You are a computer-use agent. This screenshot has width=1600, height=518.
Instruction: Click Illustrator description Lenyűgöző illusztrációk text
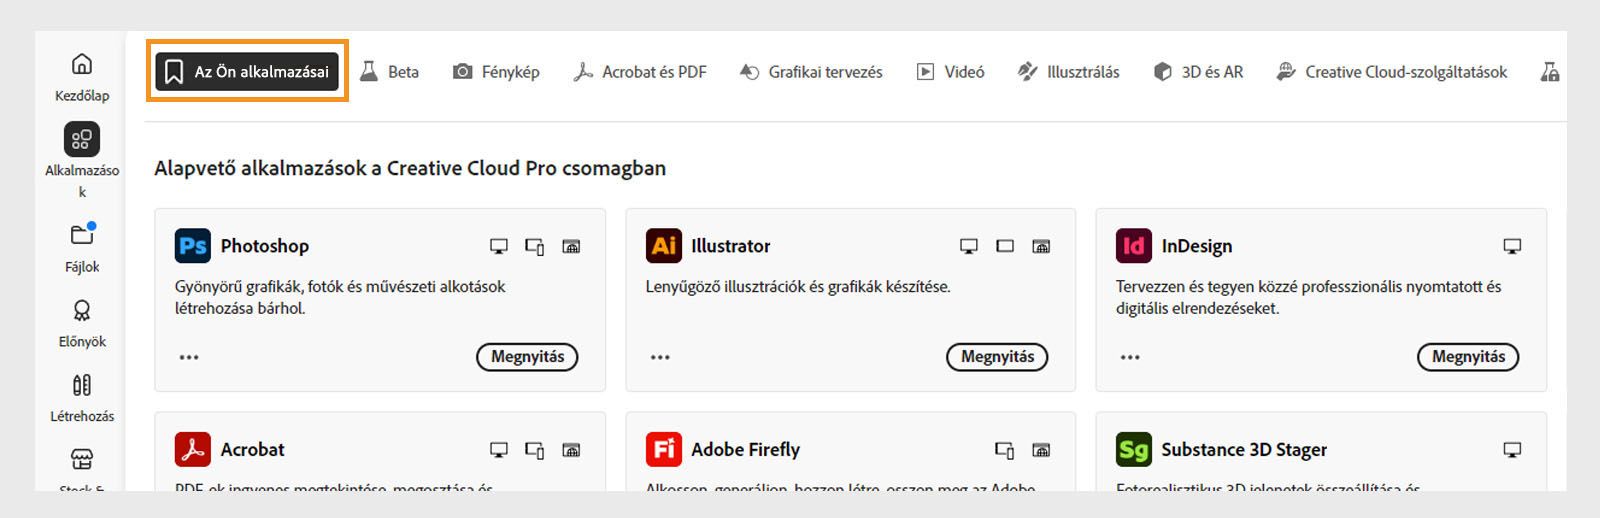pyautogui.click(x=798, y=287)
